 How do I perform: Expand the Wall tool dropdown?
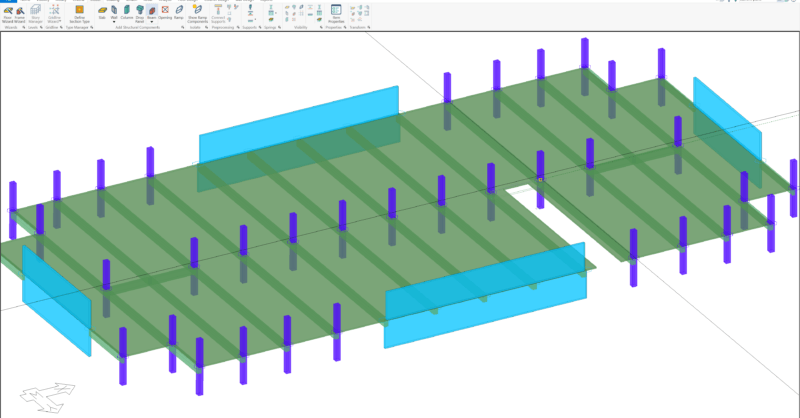pyautogui.click(x=114, y=20)
